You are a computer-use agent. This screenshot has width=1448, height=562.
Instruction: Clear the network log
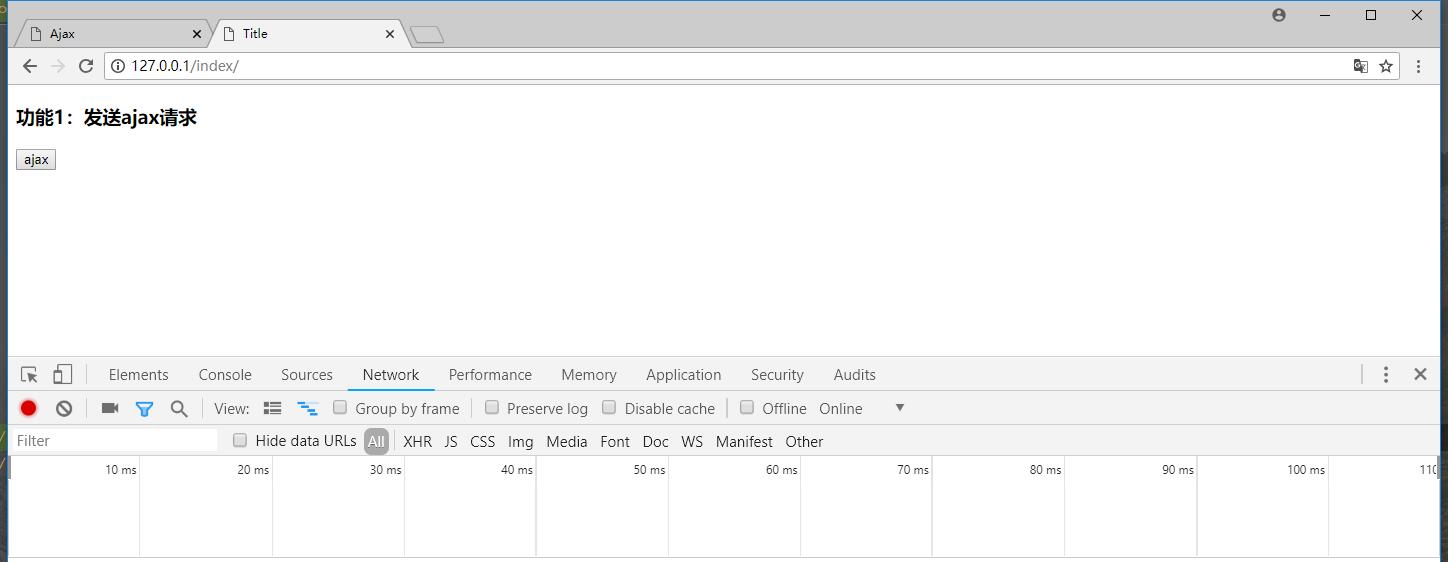pos(64,408)
